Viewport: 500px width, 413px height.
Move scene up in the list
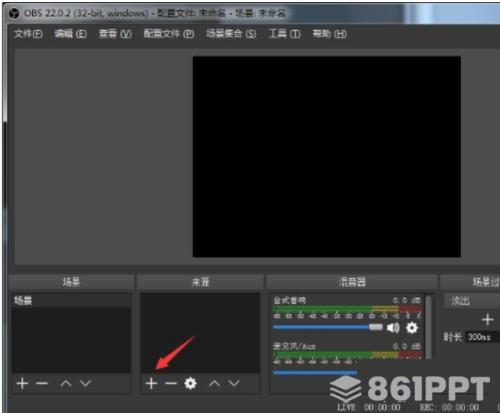coord(66,383)
